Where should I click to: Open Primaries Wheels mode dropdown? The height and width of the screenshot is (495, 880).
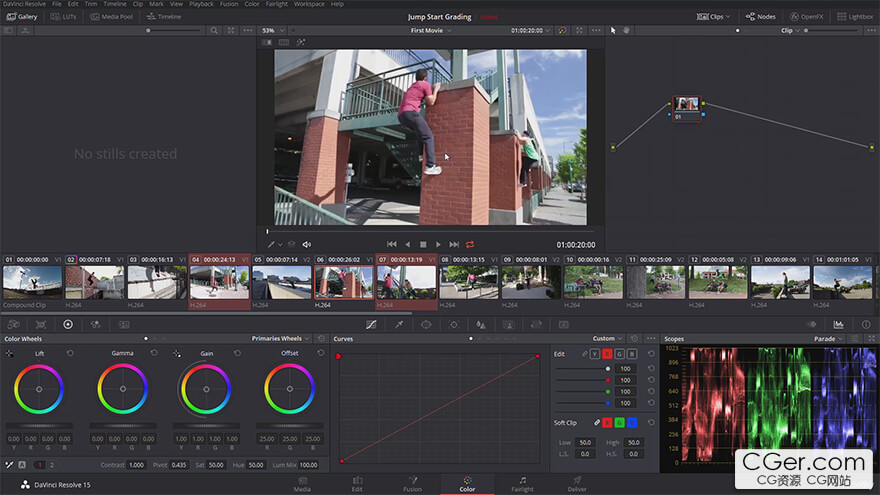[x=280, y=338]
